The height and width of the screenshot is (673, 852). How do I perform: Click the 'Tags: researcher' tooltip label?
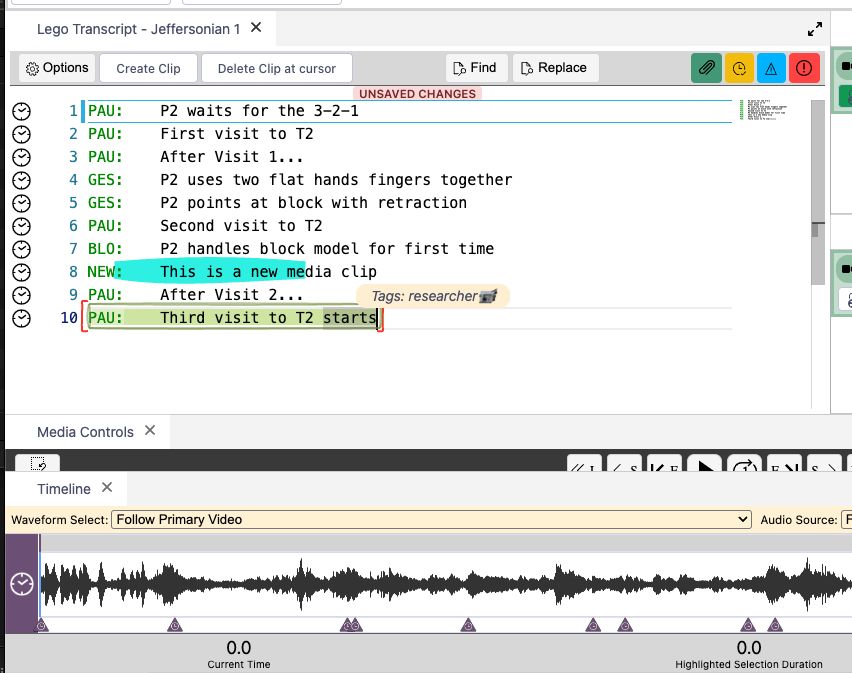[x=433, y=296]
